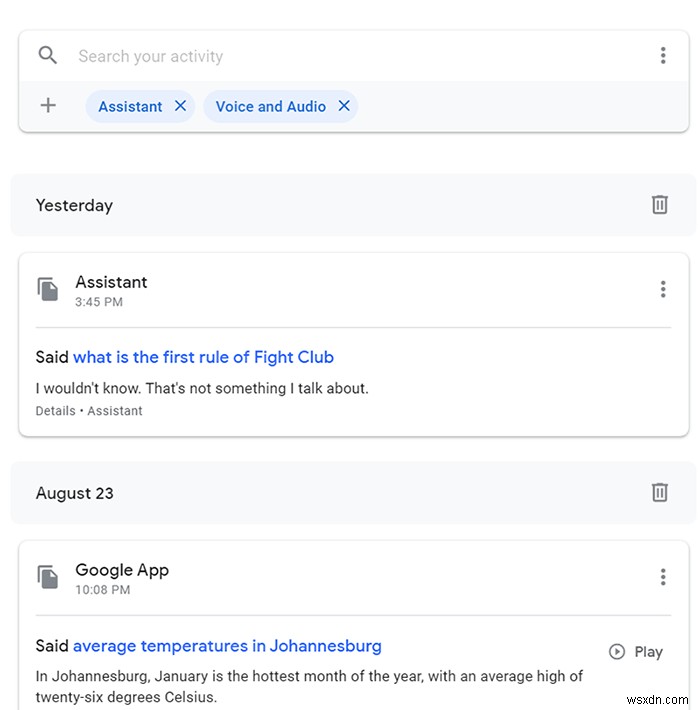Image resolution: width=700 pixels, height=710 pixels.
Task: Click the plus icon to add filter
Action: (x=48, y=106)
